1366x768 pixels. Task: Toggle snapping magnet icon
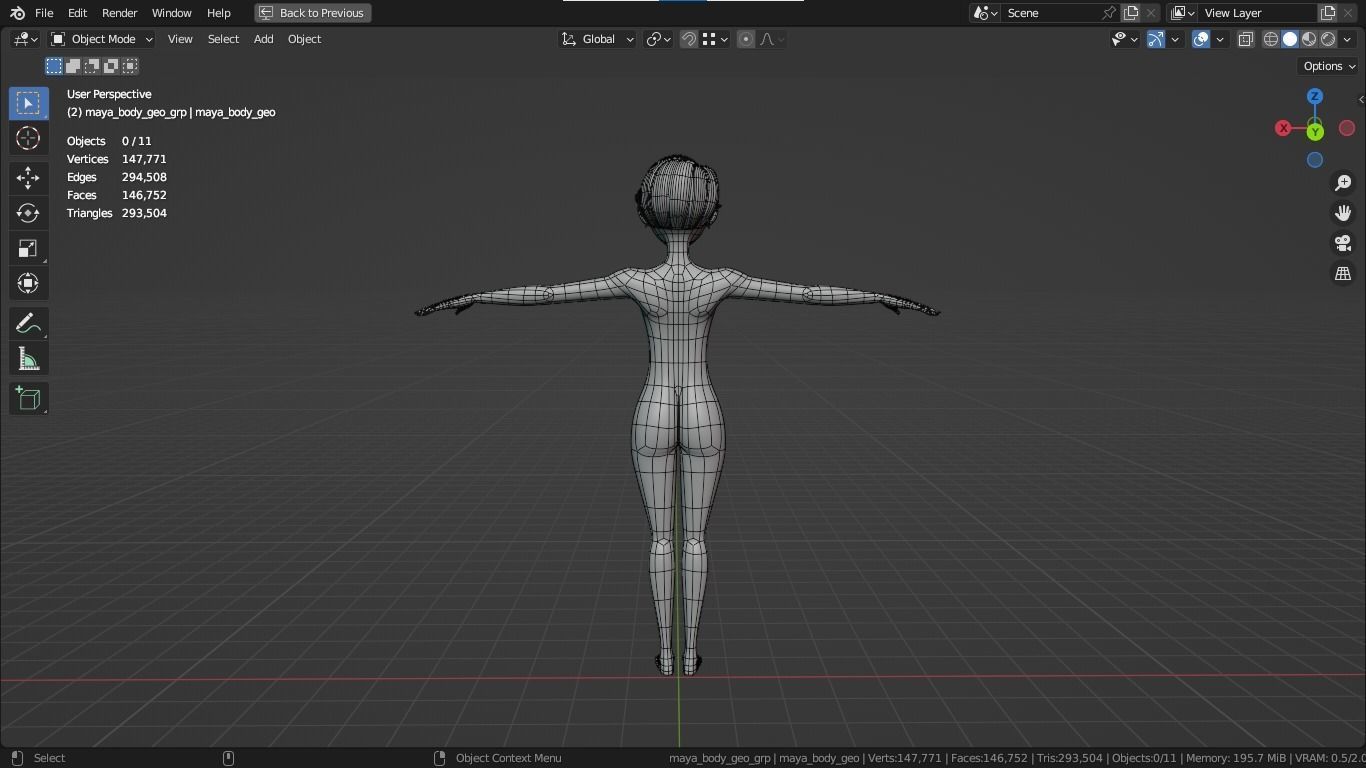pos(689,39)
